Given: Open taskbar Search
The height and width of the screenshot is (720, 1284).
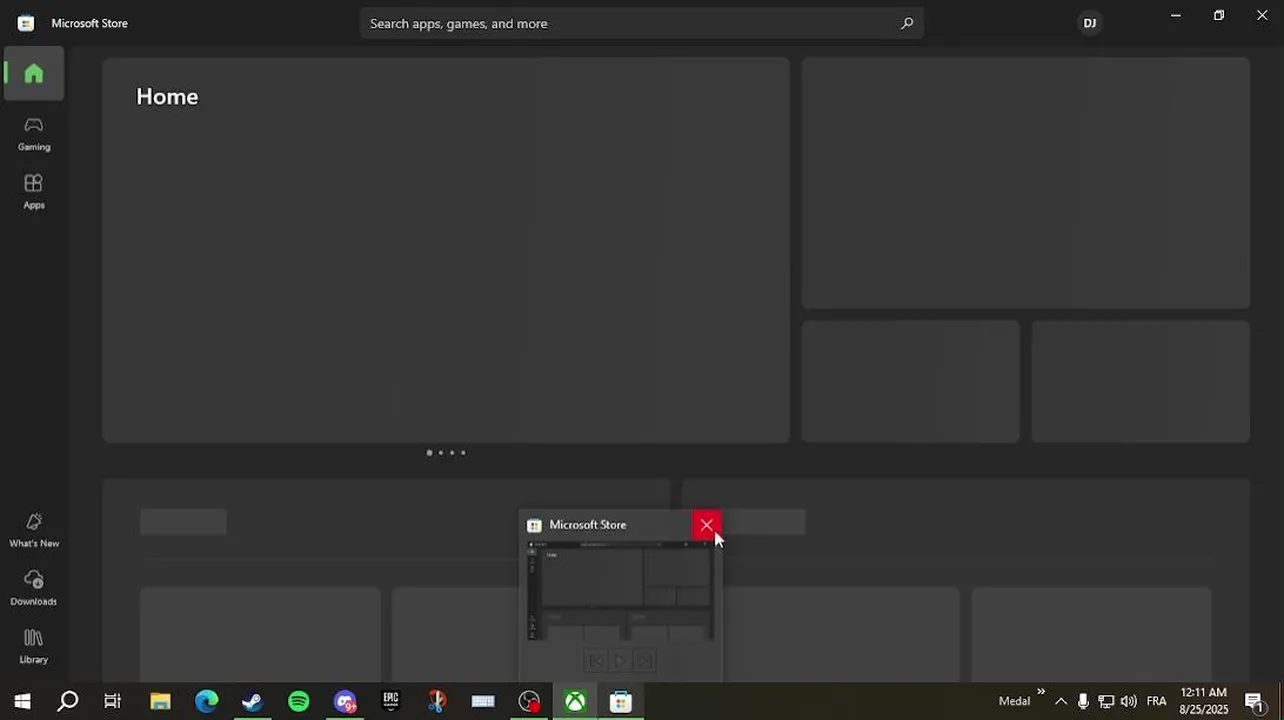Looking at the screenshot, I should [67, 702].
